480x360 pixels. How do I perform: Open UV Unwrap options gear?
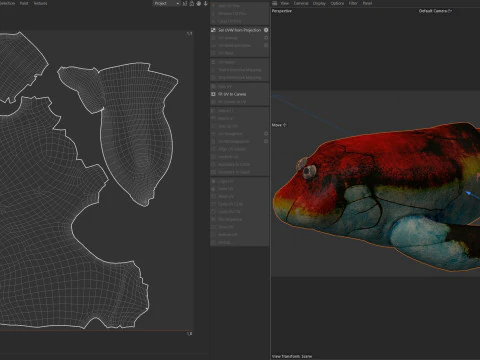[266, 38]
